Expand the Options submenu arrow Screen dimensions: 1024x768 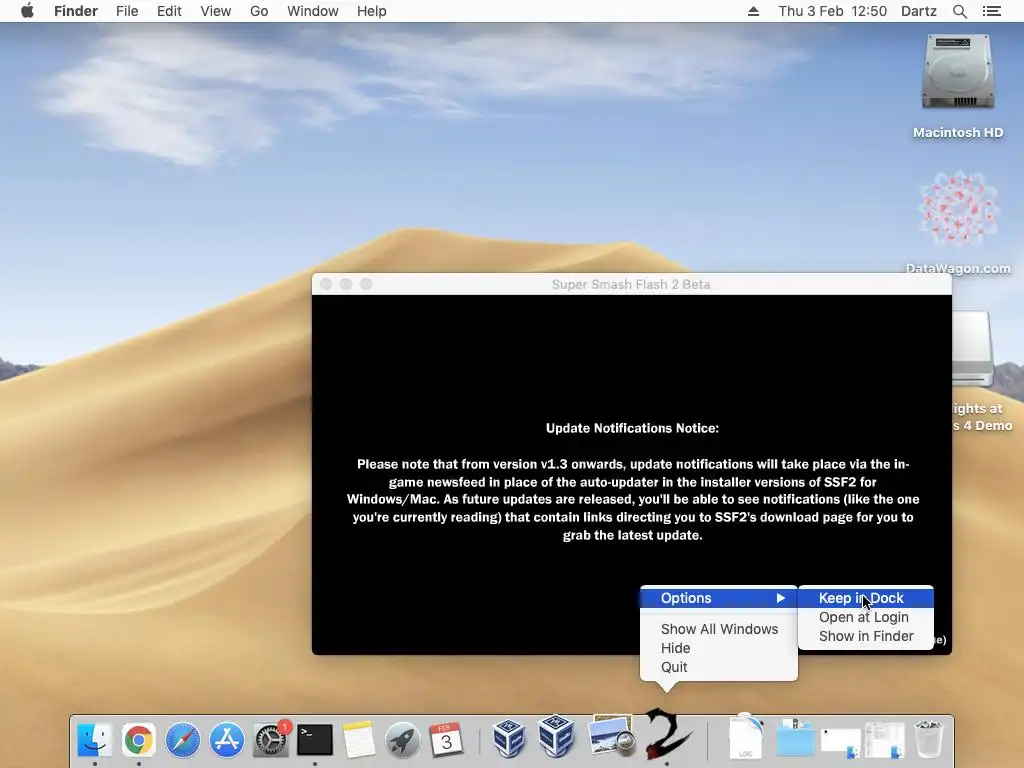point(780,598)
